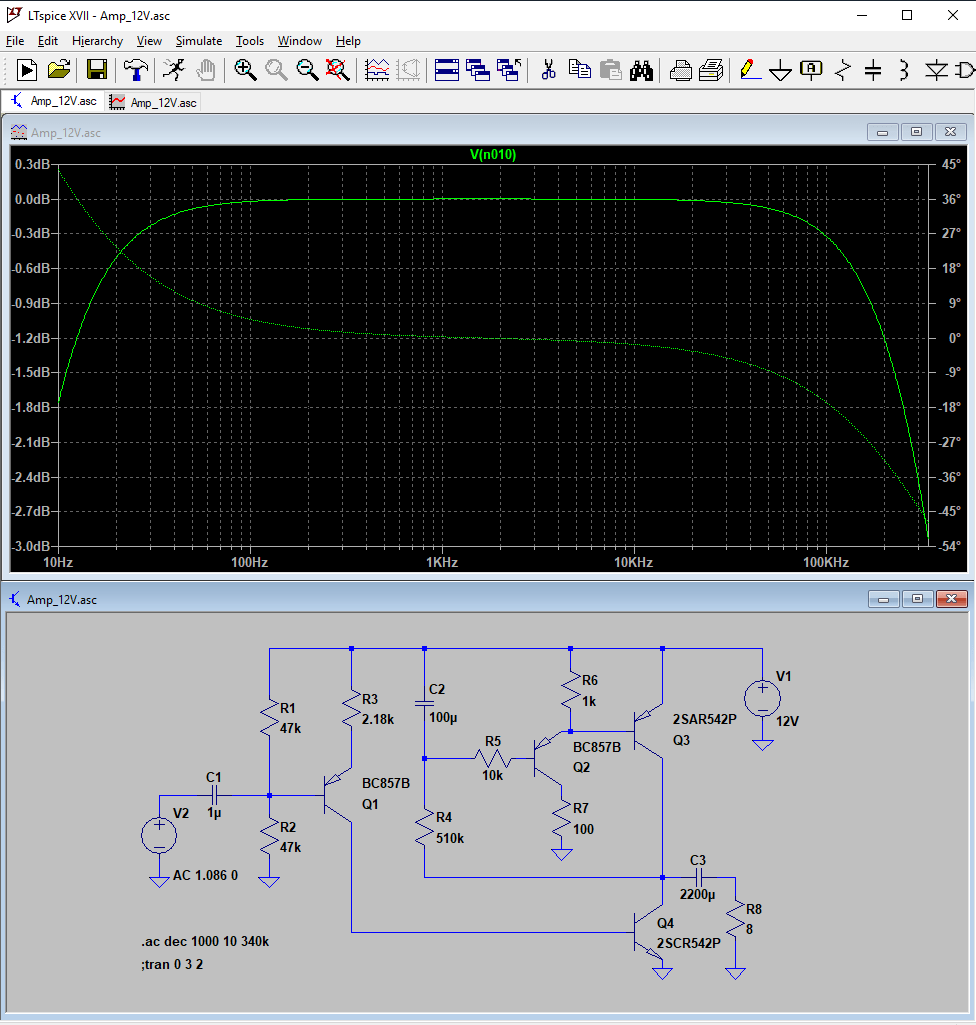
Task: Click the Zoom In magnifier with plus
Action: 245,70
